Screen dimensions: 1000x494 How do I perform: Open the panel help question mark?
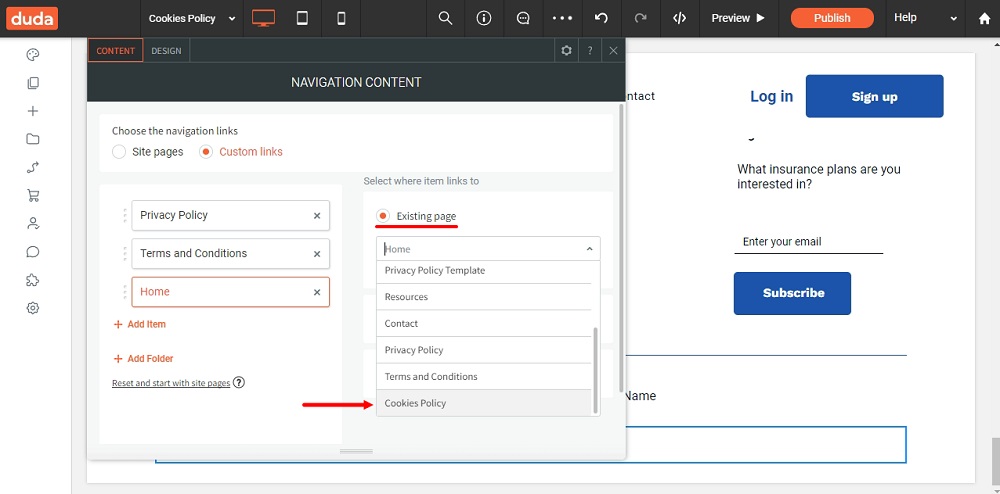(590, 50)
